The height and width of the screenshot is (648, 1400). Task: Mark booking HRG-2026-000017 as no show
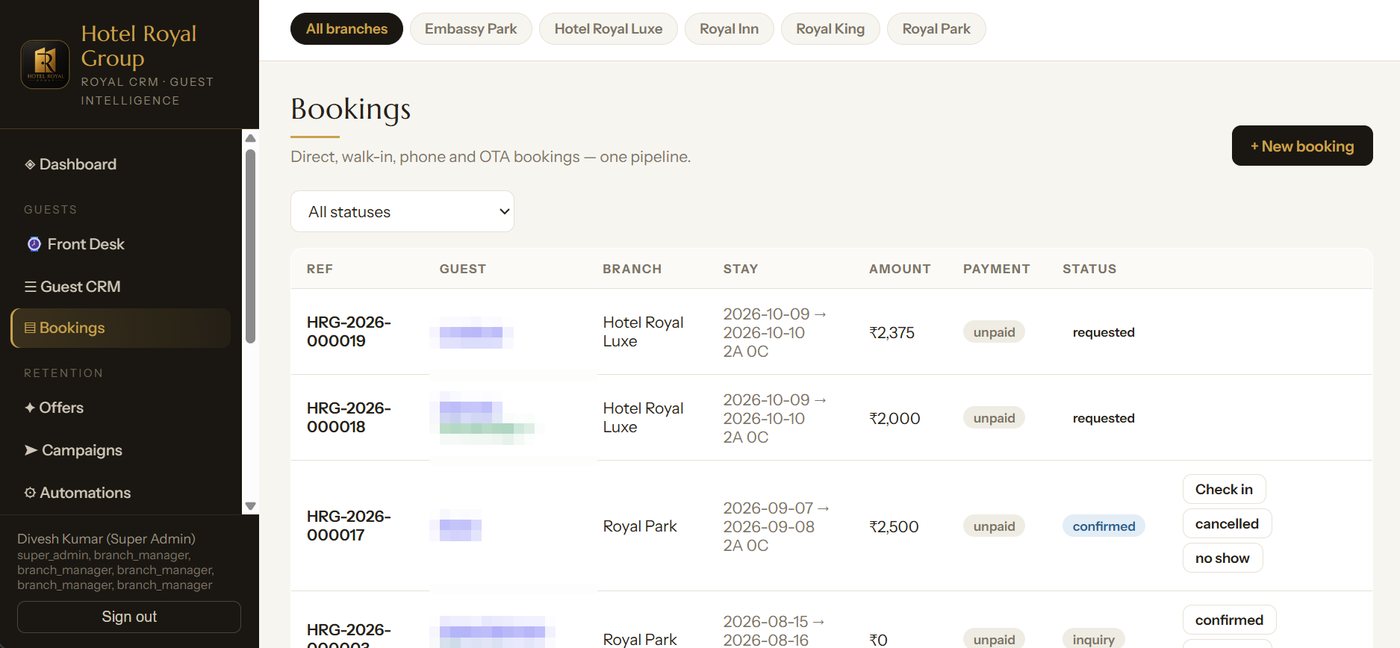(x=1222, y=558)
